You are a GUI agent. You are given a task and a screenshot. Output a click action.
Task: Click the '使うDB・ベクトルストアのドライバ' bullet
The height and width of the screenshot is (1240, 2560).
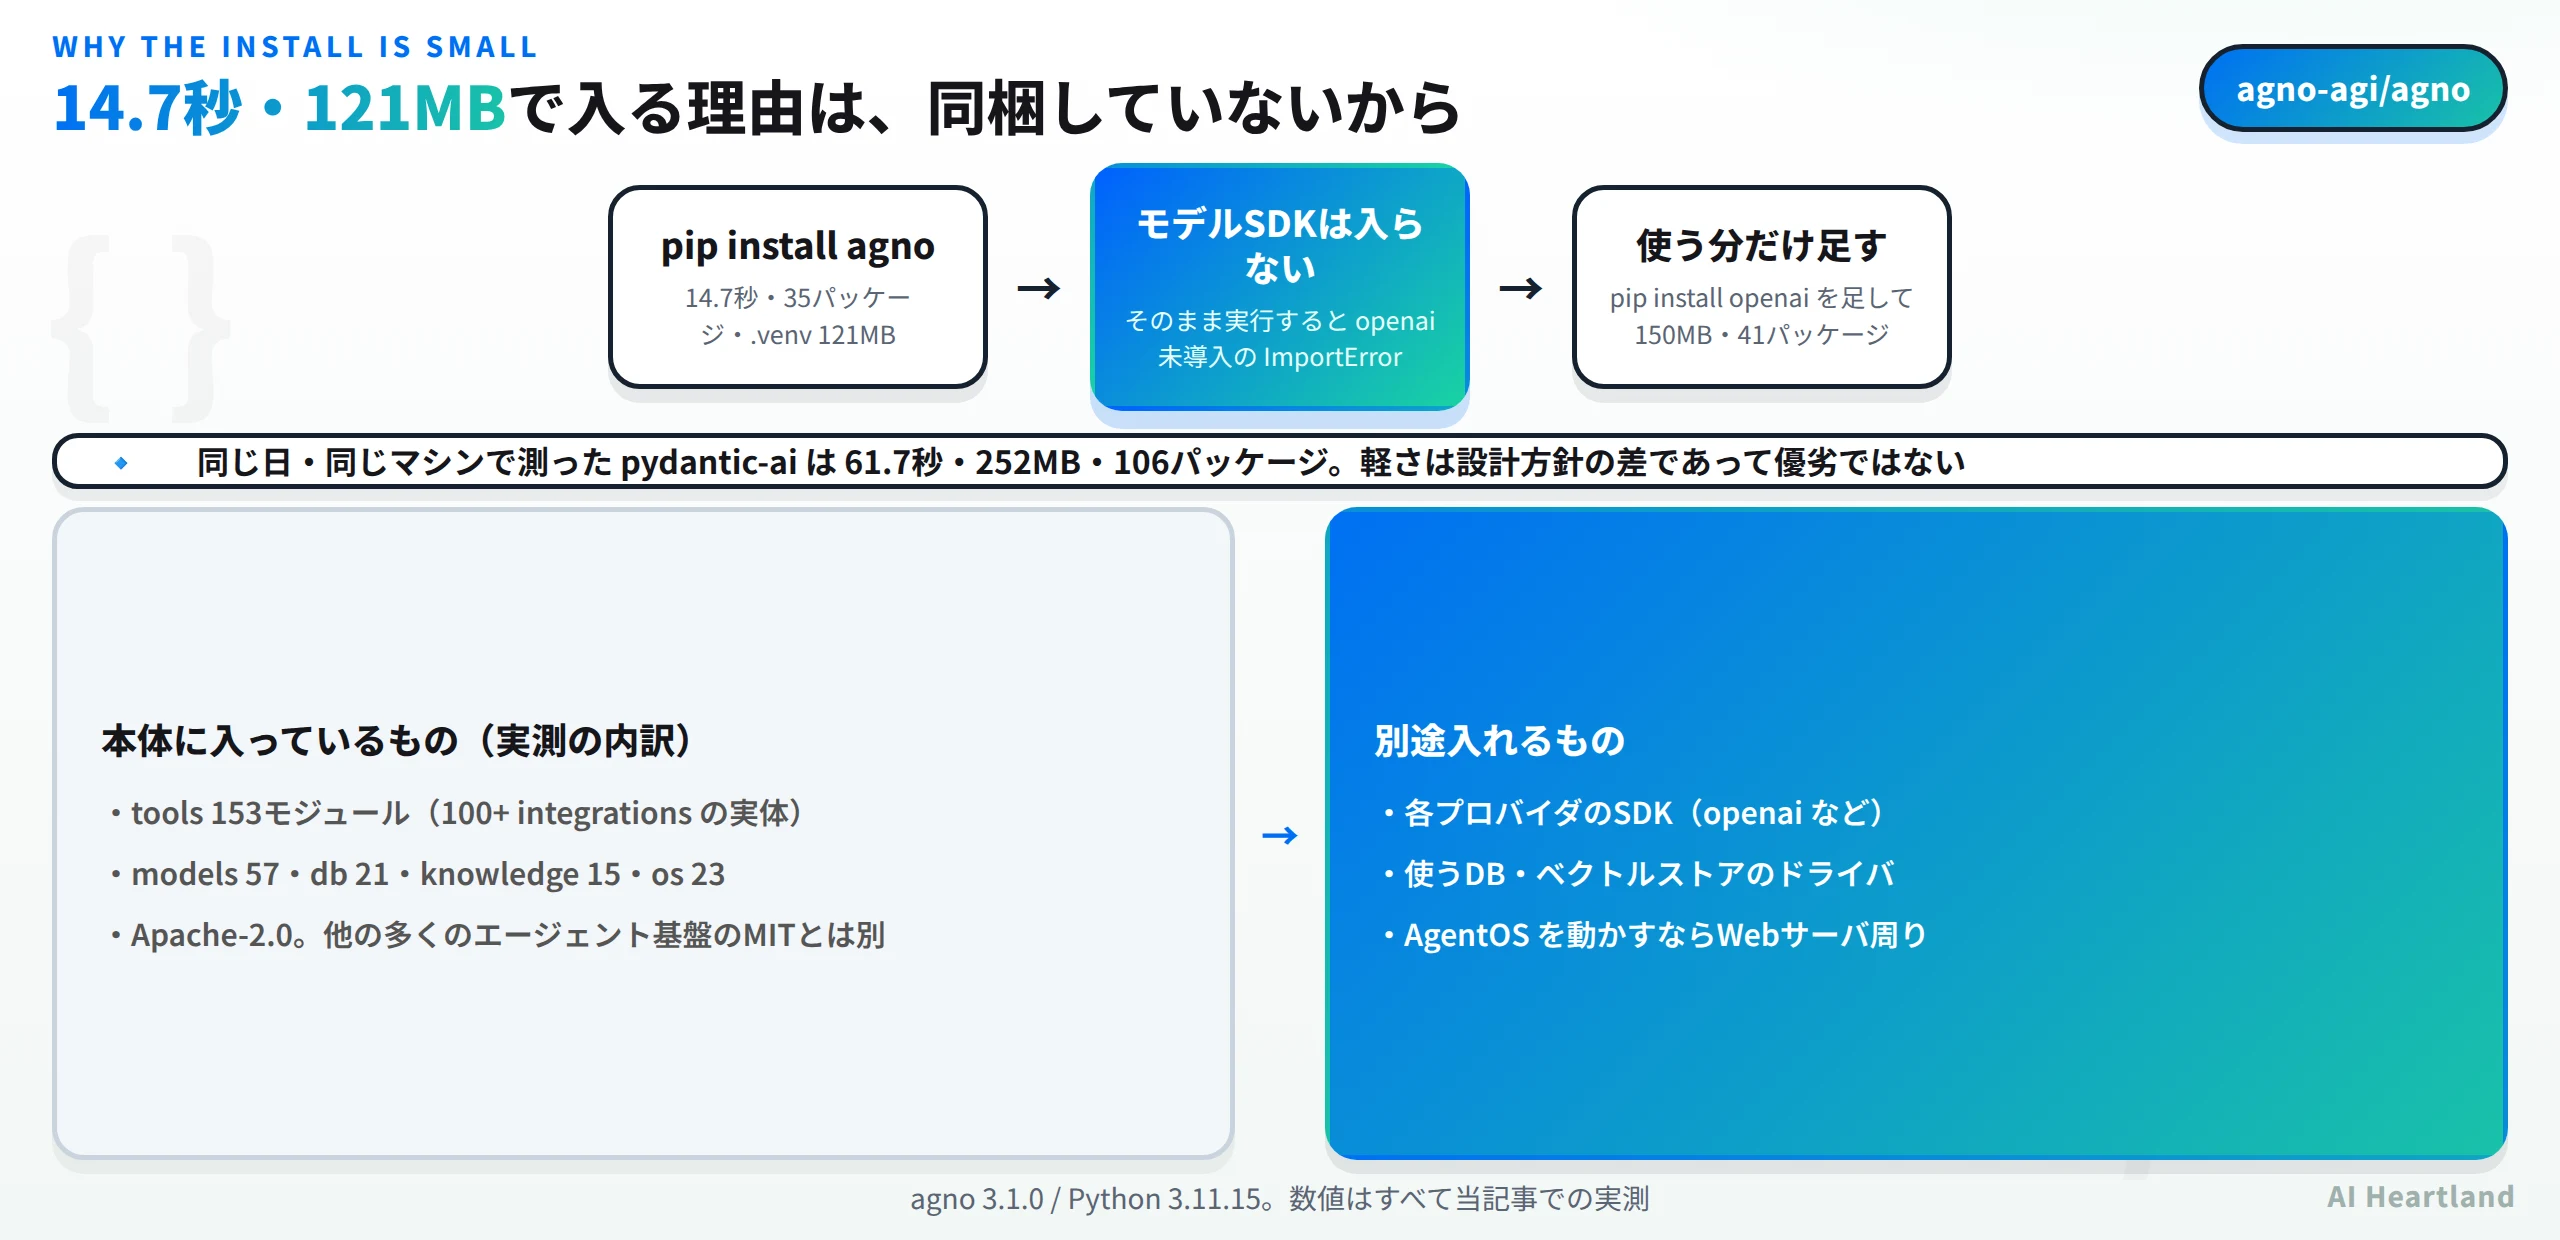coord(1638,874)
